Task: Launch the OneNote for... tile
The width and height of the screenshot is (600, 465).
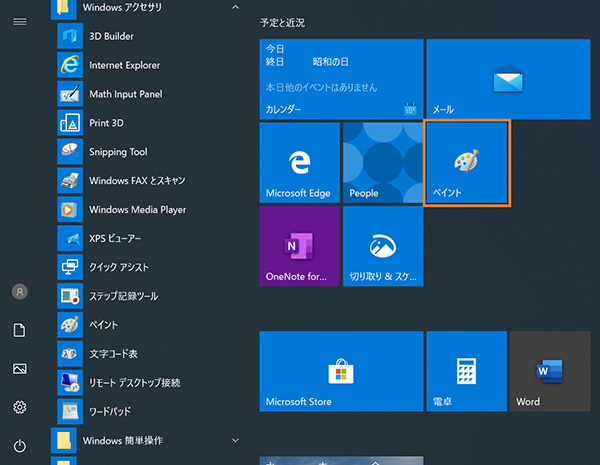Action: 300,246
